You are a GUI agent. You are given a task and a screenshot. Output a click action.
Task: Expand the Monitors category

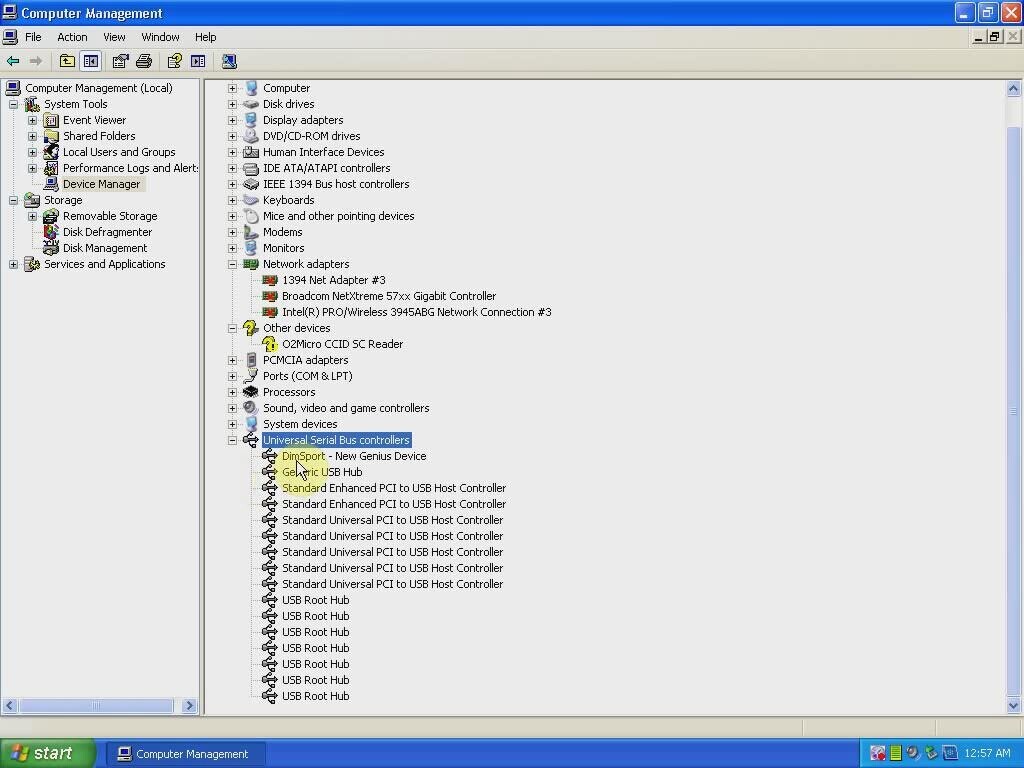[232, 248]
